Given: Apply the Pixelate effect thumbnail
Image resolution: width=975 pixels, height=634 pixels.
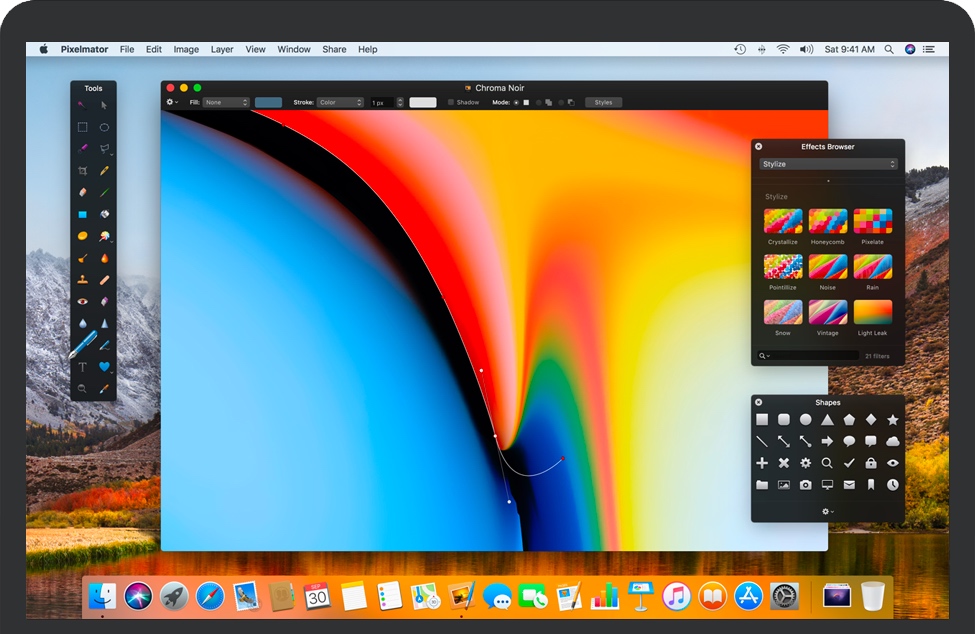Looking at the screenshot, I should pyautogui.click(x=872, y=221).
